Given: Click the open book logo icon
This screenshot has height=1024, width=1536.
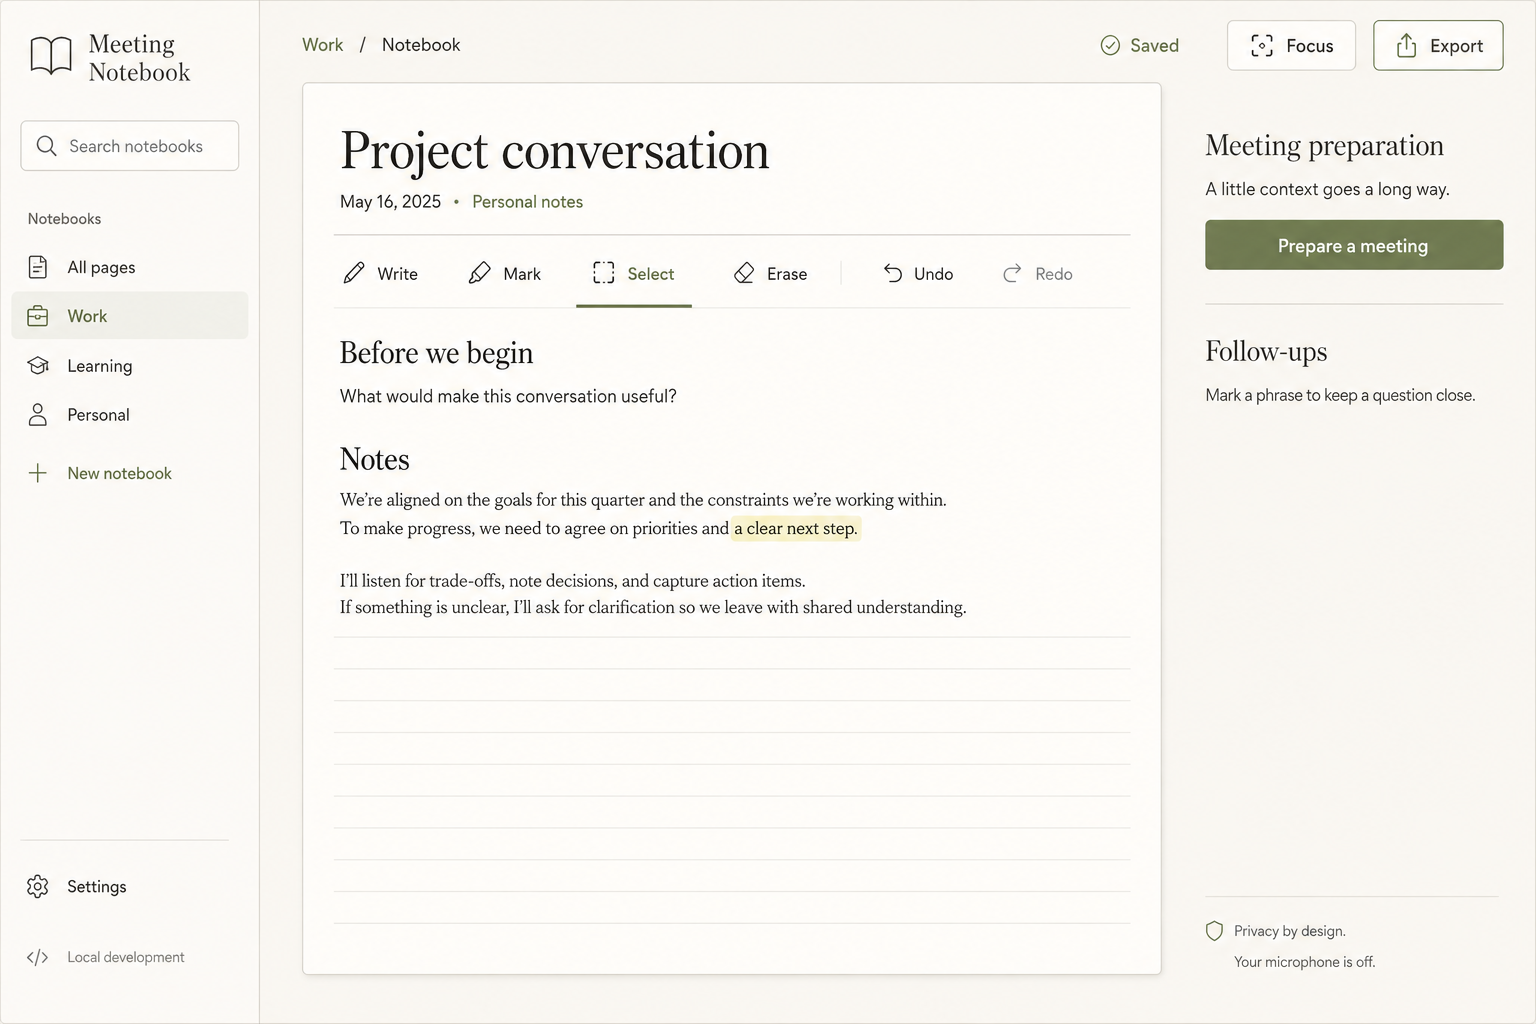Looking at the screenshot, I should coord(51,55).
